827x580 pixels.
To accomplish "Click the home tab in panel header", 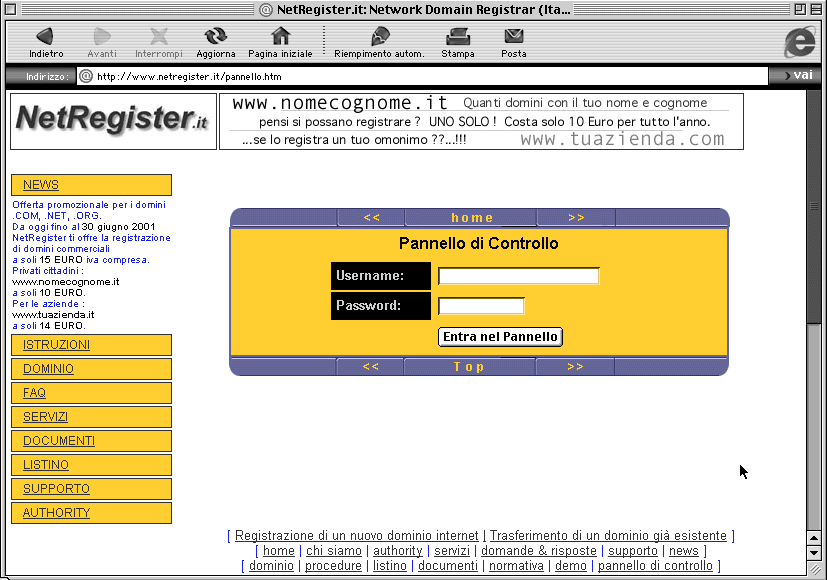I will tap(471, 218).
